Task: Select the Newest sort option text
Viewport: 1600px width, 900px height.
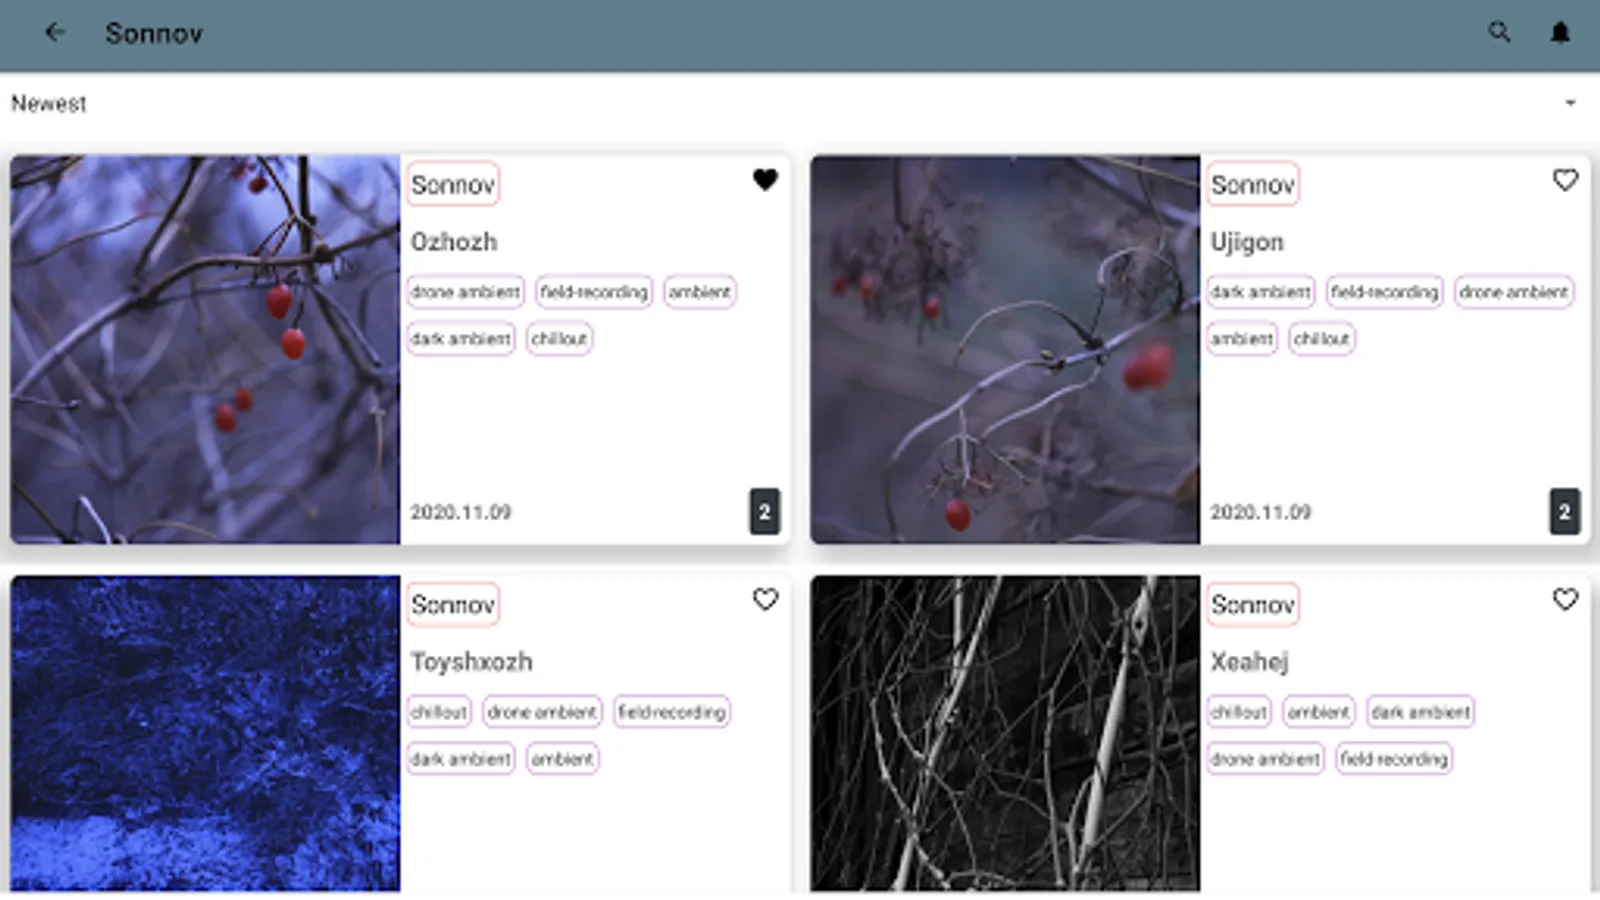Action: (49, 104)
